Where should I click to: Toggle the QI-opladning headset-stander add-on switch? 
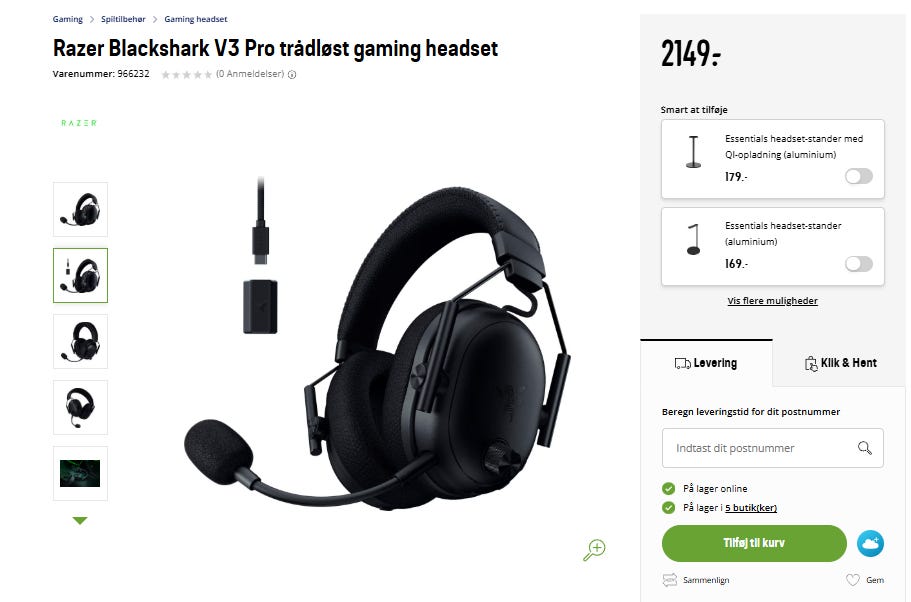859,176
